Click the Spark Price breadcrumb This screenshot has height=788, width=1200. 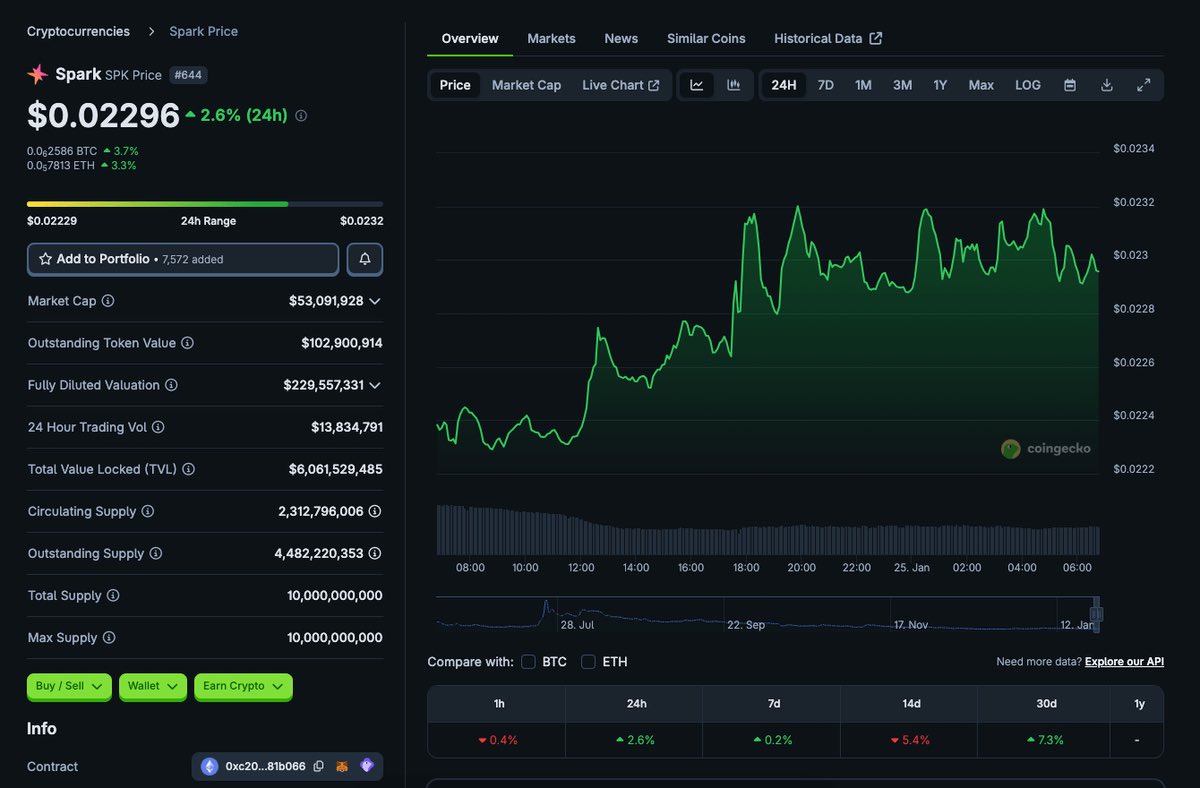203,31
